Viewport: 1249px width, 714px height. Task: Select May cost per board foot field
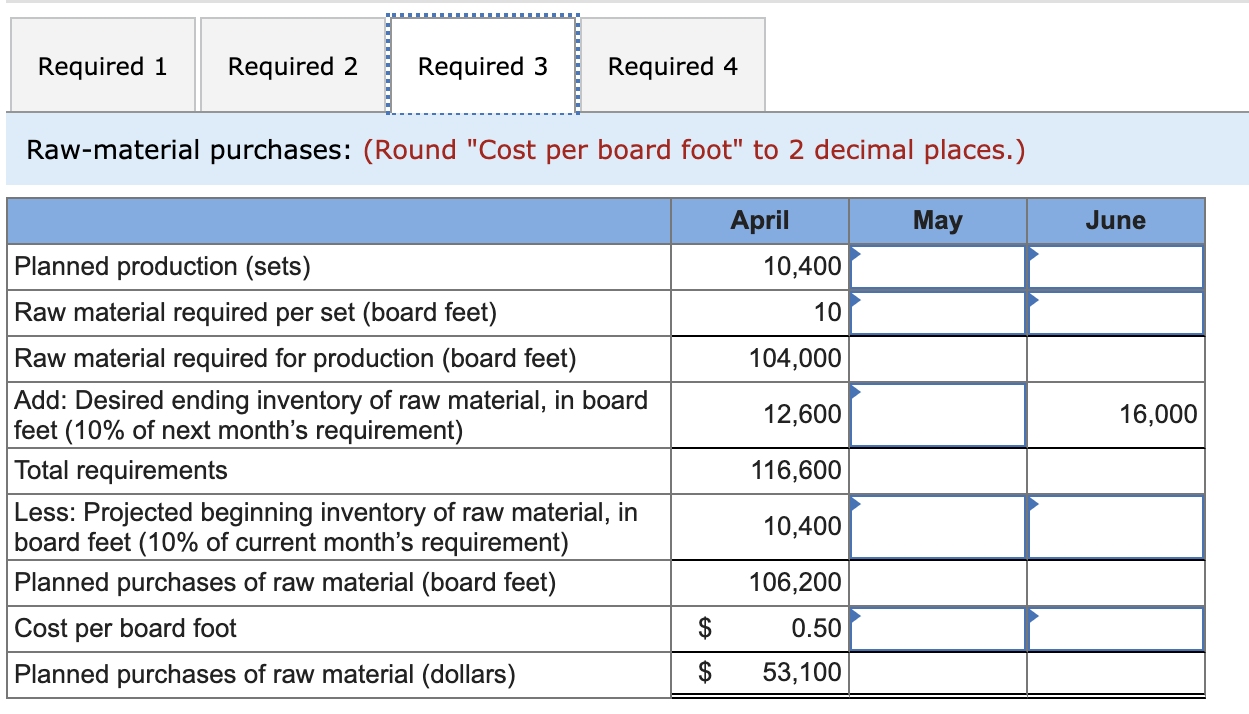click(x=937, y=629)
